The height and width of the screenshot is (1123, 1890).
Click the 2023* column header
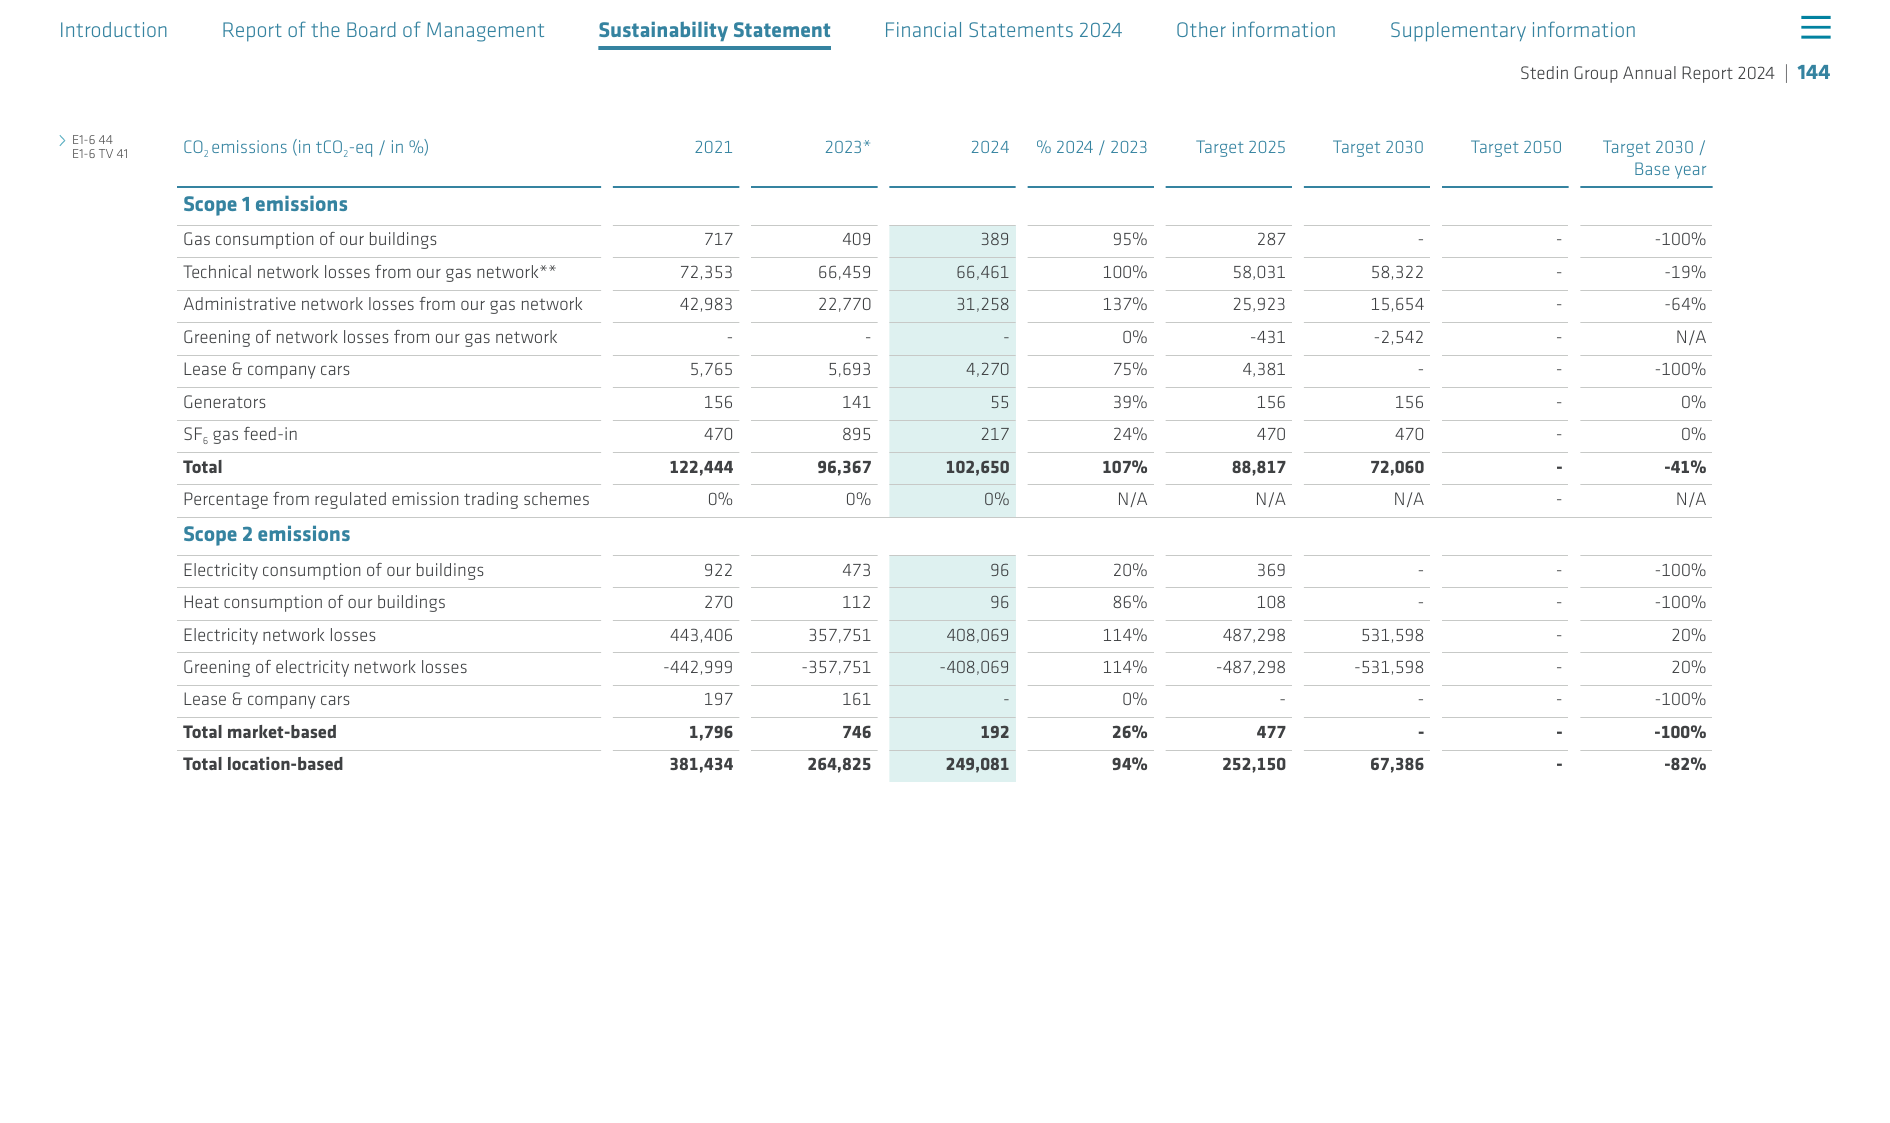[x=847, y=147]
